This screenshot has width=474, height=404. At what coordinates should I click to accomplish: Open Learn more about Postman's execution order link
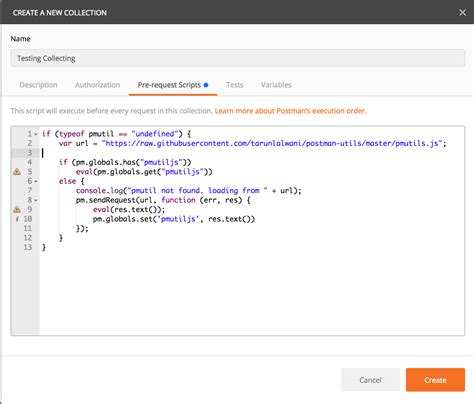(x=290, y=111)
